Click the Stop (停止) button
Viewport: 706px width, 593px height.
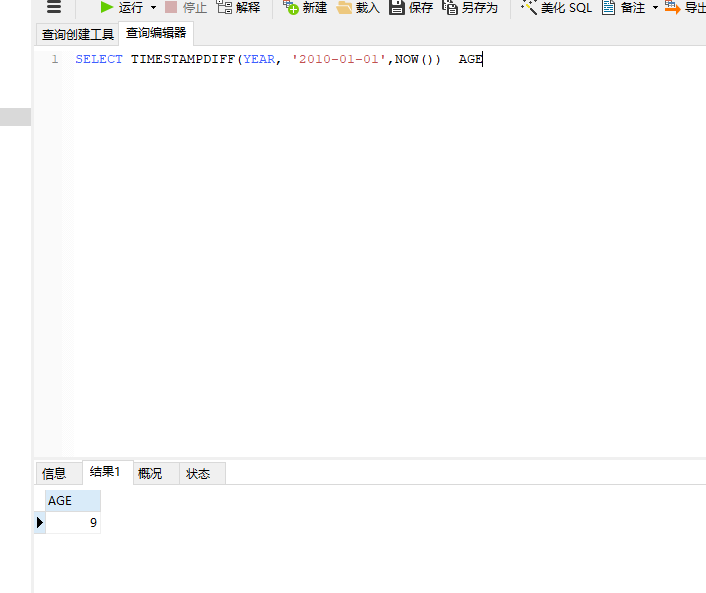pyautogui.click(x=186, y=7)
